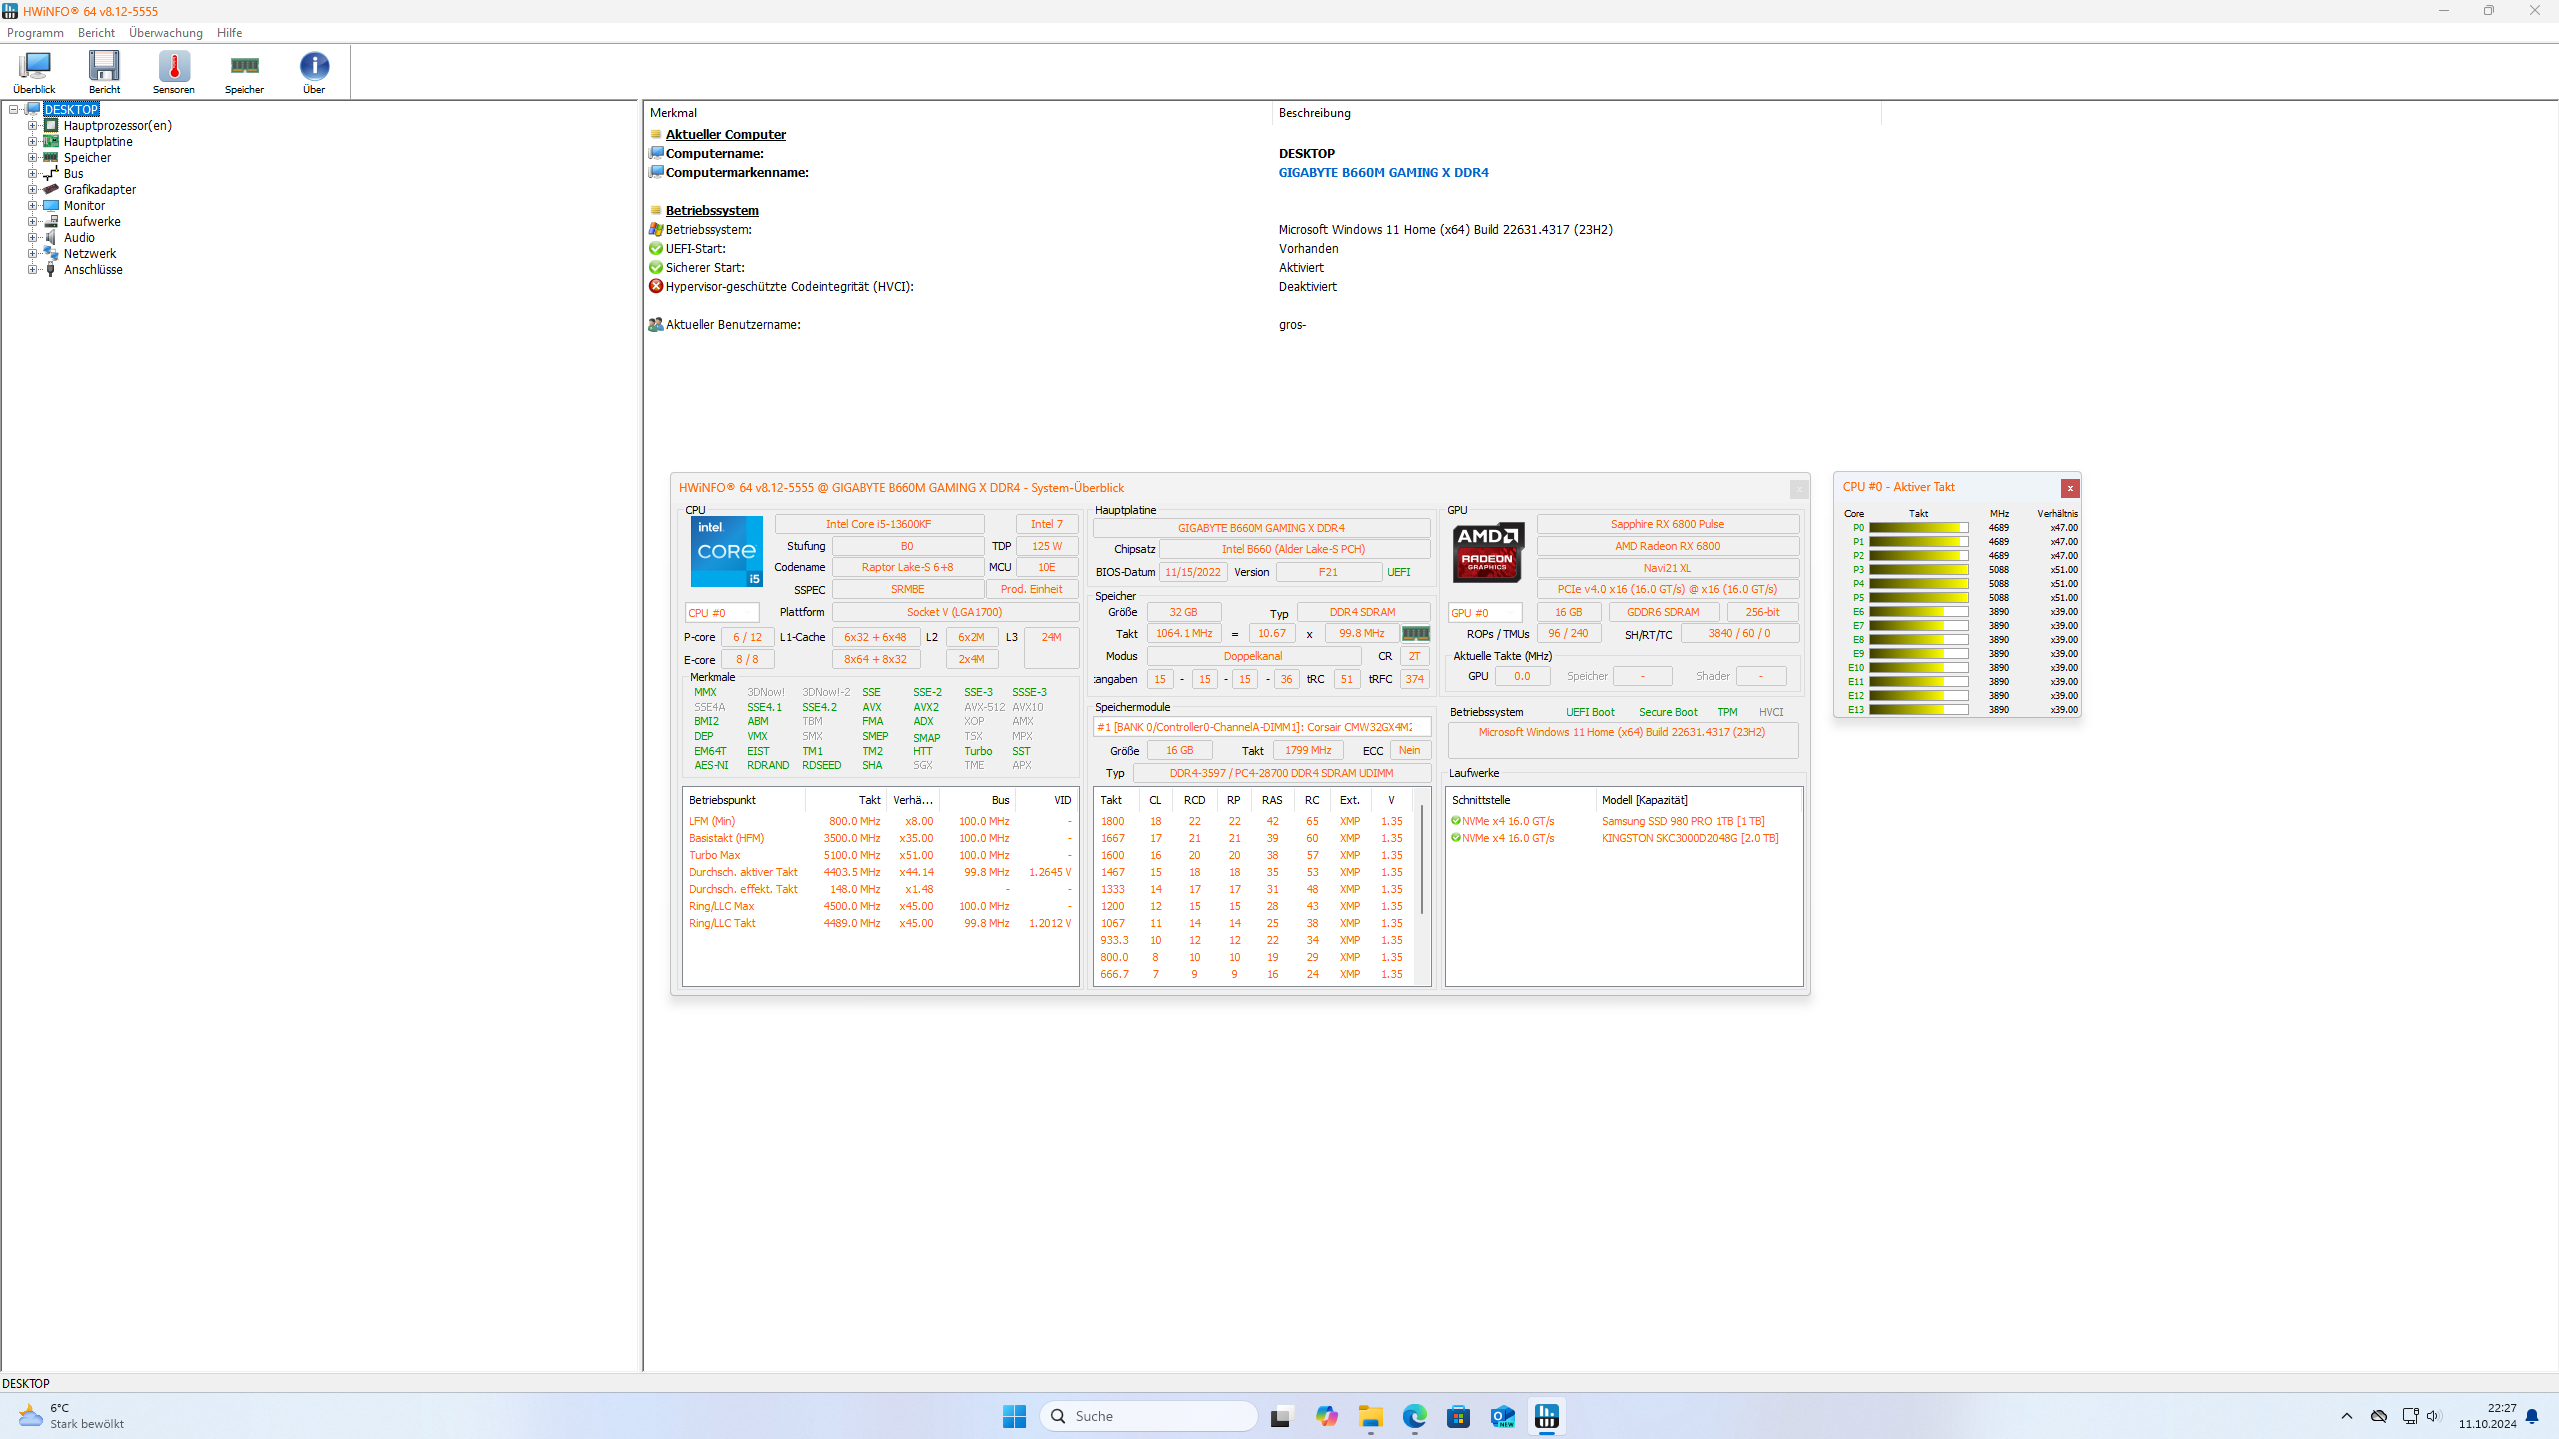Screen dimensions: 2559x1439
Task: Click the AMD Radeon Graphics logo
Action: pyautogui.click(x=1487, y=551)
